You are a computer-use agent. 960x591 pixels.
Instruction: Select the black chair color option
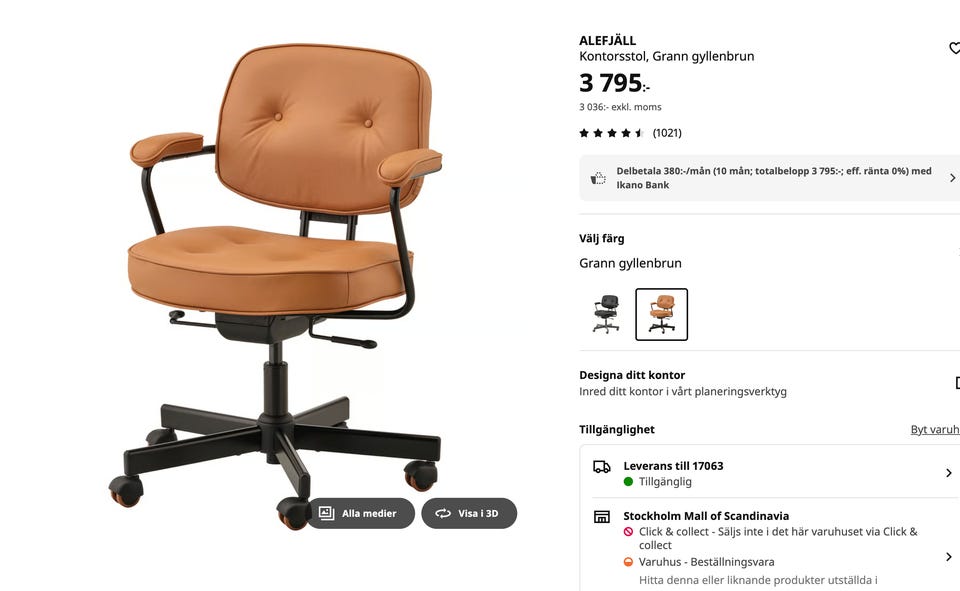click(x=606, y=314)
